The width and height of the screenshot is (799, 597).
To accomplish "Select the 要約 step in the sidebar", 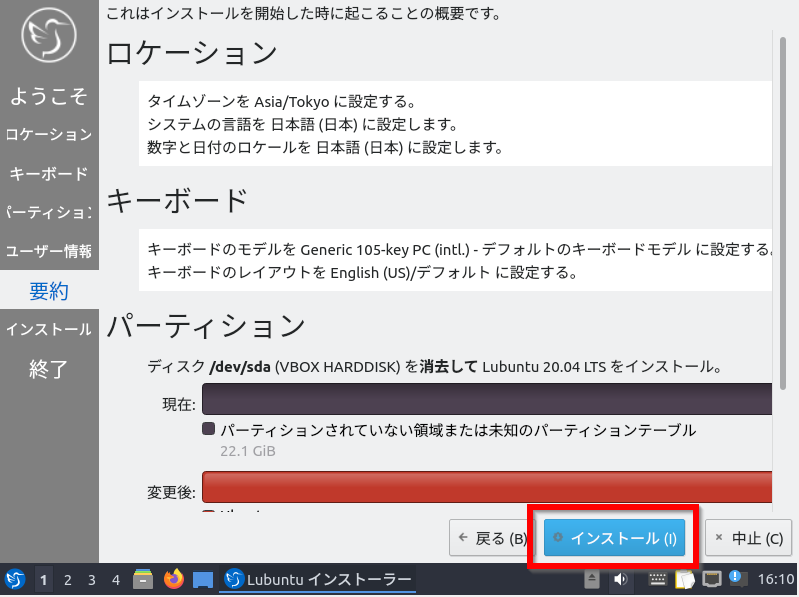I will [x=49, y=290].
